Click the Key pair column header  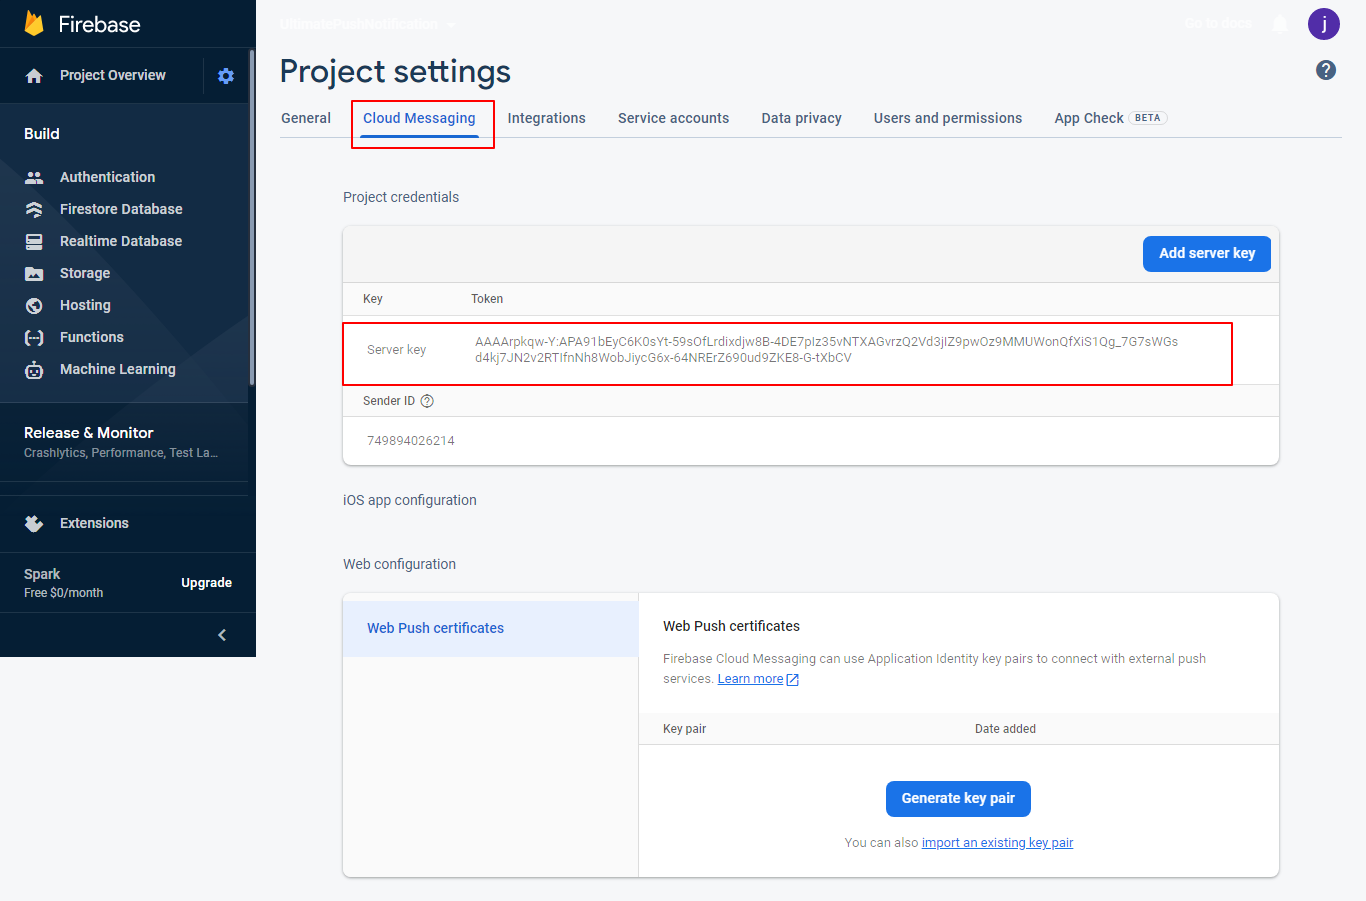[x=684, y=729]
